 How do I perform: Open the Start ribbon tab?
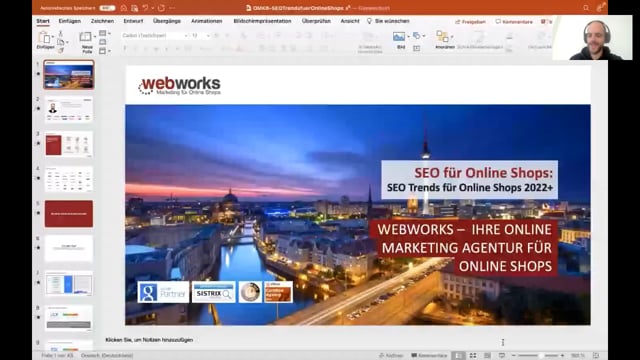pos(43,21)
